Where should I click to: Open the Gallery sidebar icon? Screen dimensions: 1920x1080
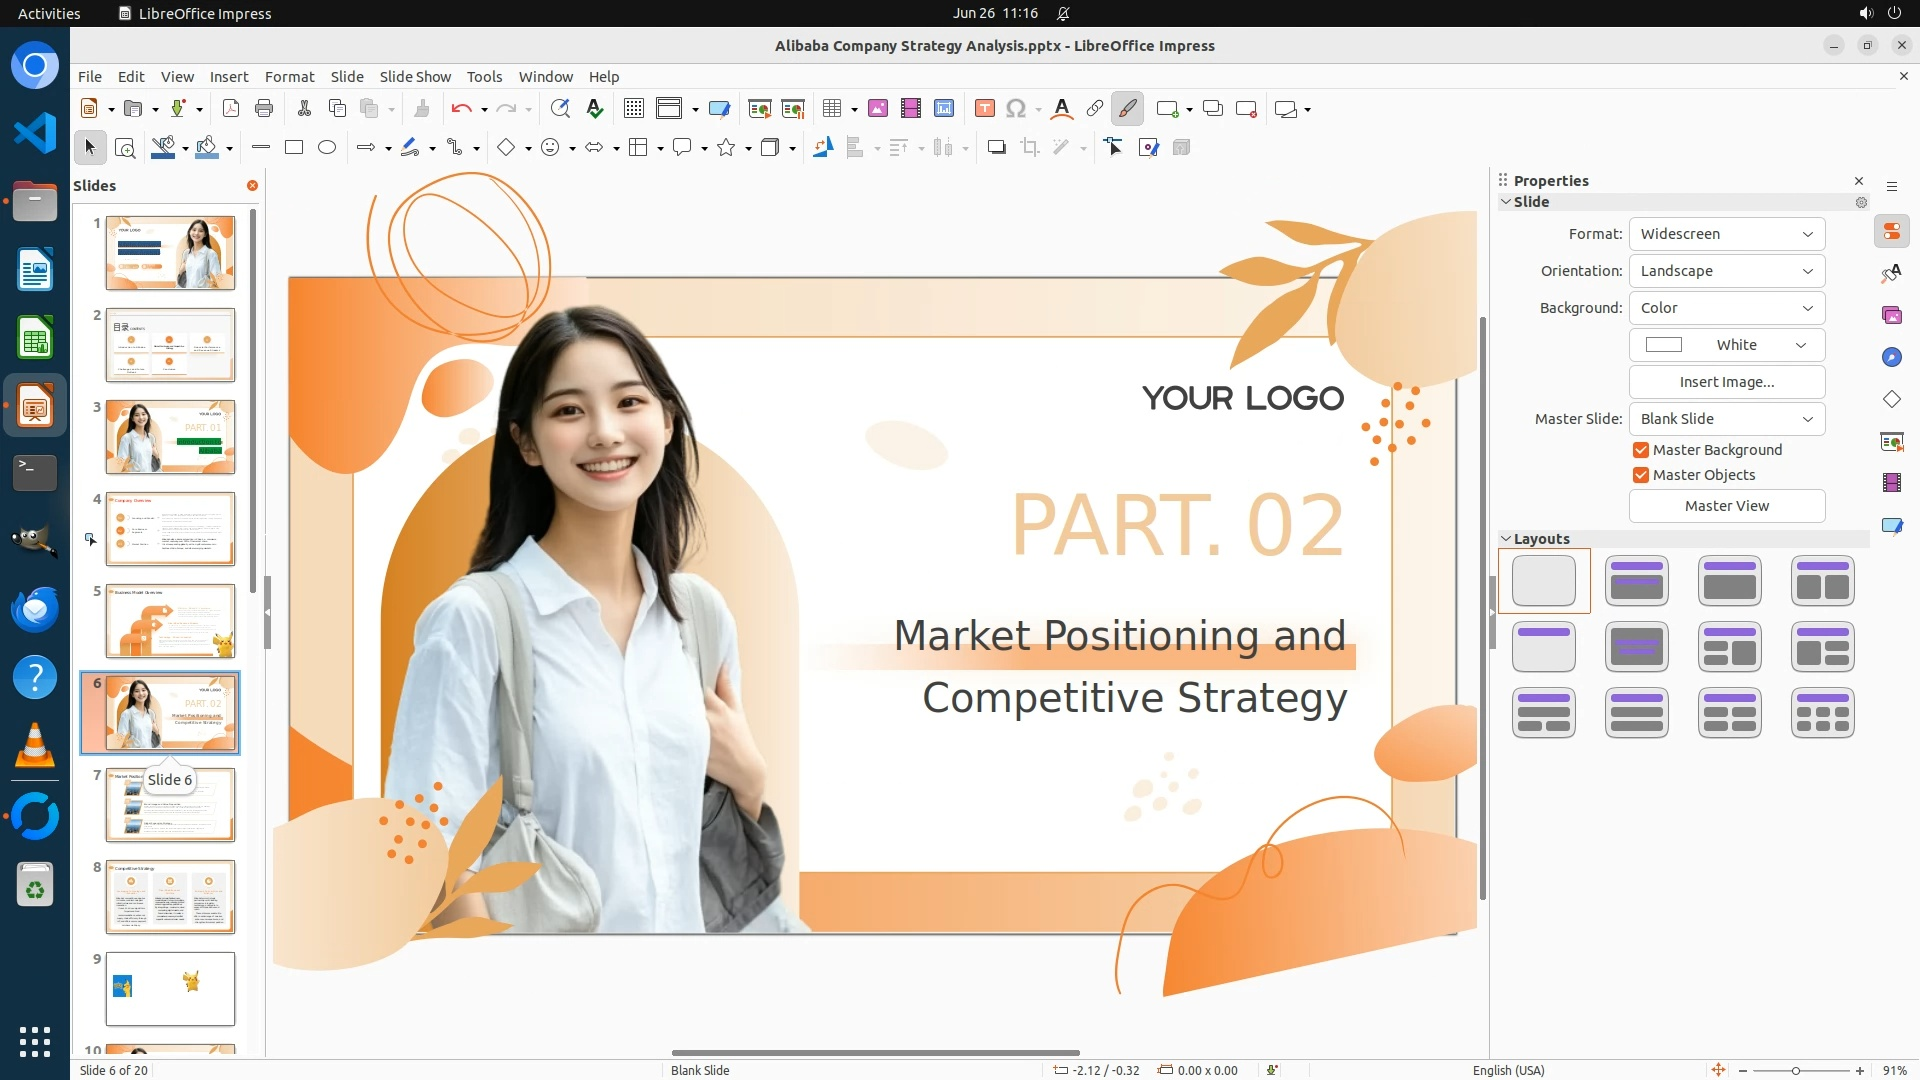click(x=1891, y=316)
